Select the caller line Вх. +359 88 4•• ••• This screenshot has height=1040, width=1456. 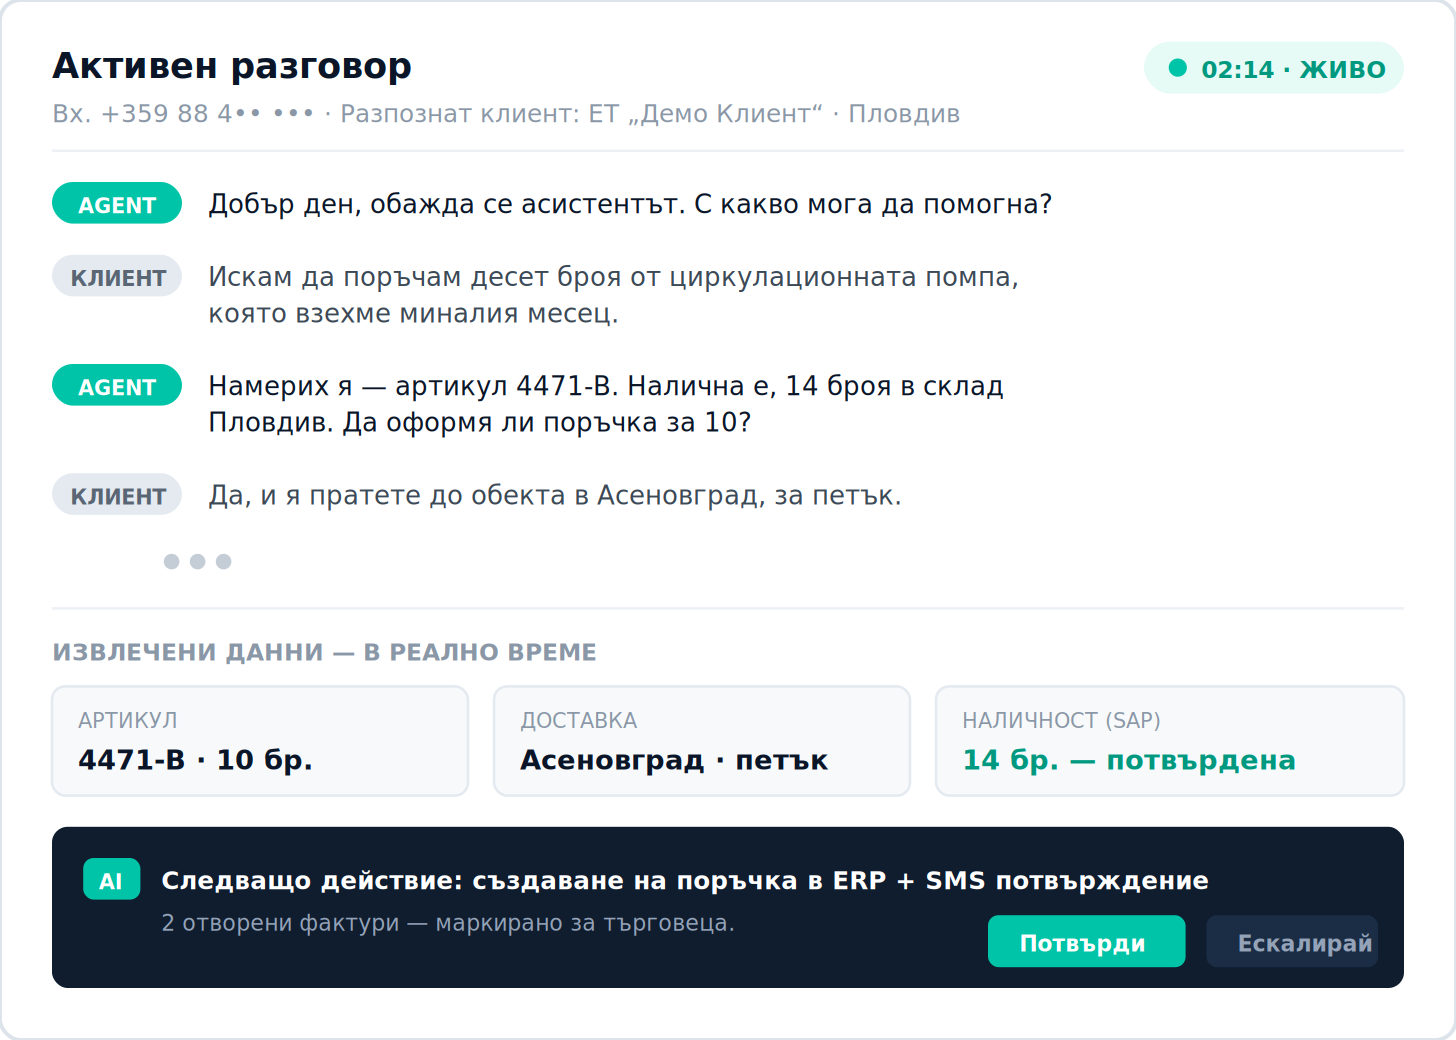(506, 114)
